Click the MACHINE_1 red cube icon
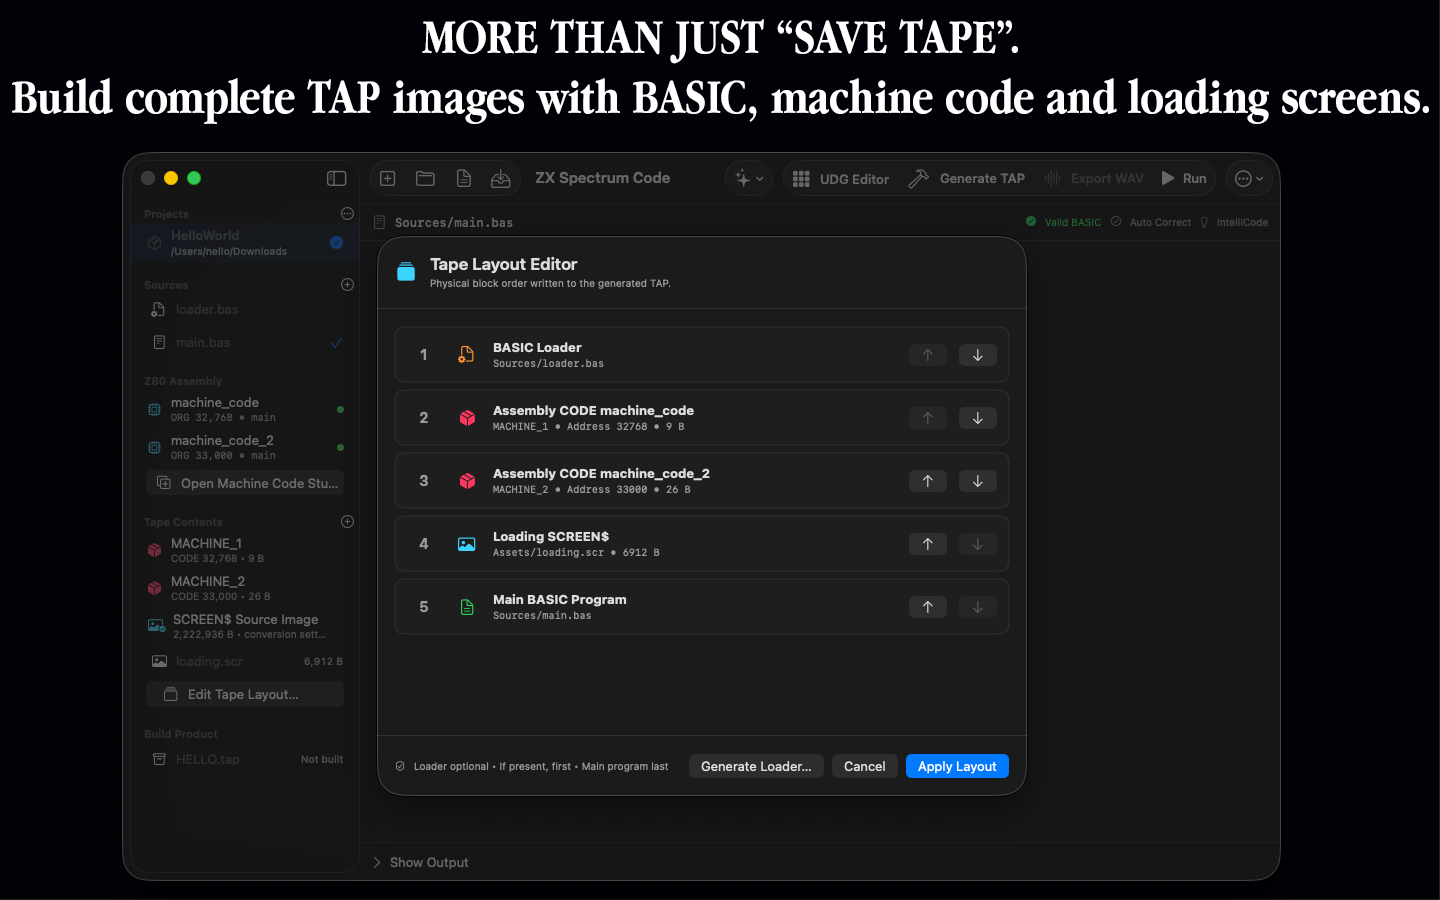Screen dimensions: 1440x900 click(x=155, y=550)
